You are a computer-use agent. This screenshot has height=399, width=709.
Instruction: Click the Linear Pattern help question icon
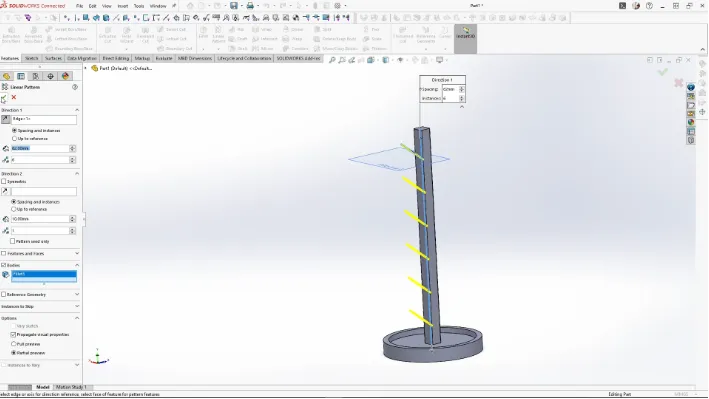pyautogui.click(x=75, y=87)
